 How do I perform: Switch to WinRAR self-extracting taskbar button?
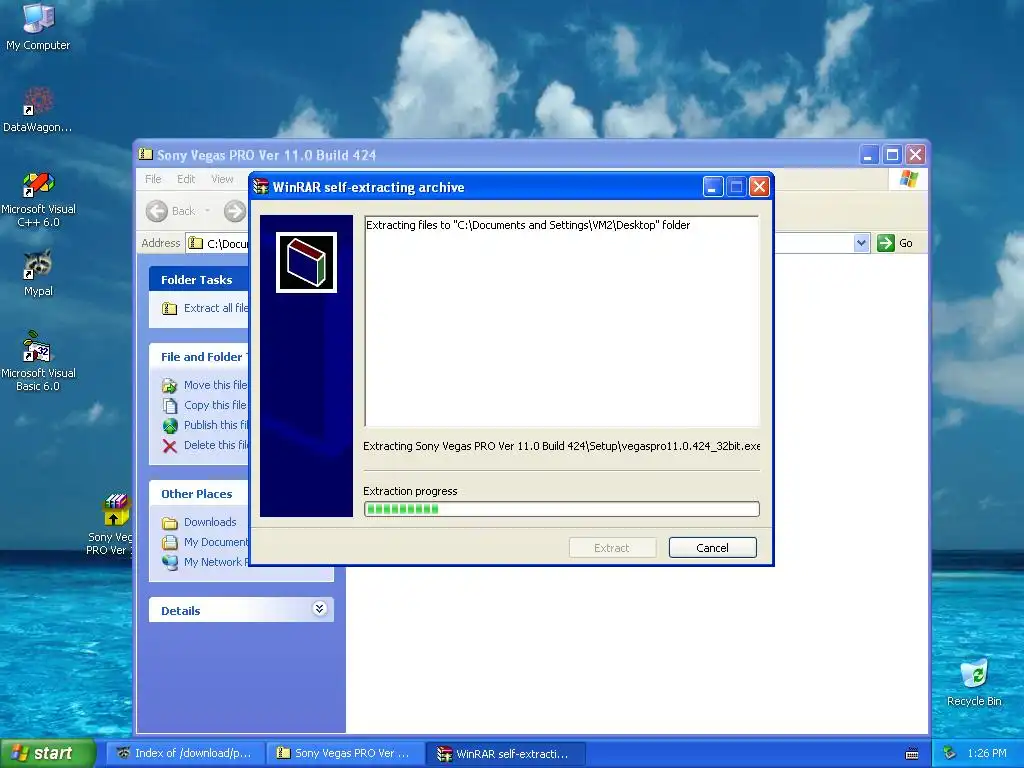pyautogui.click(x=505, y=754)
